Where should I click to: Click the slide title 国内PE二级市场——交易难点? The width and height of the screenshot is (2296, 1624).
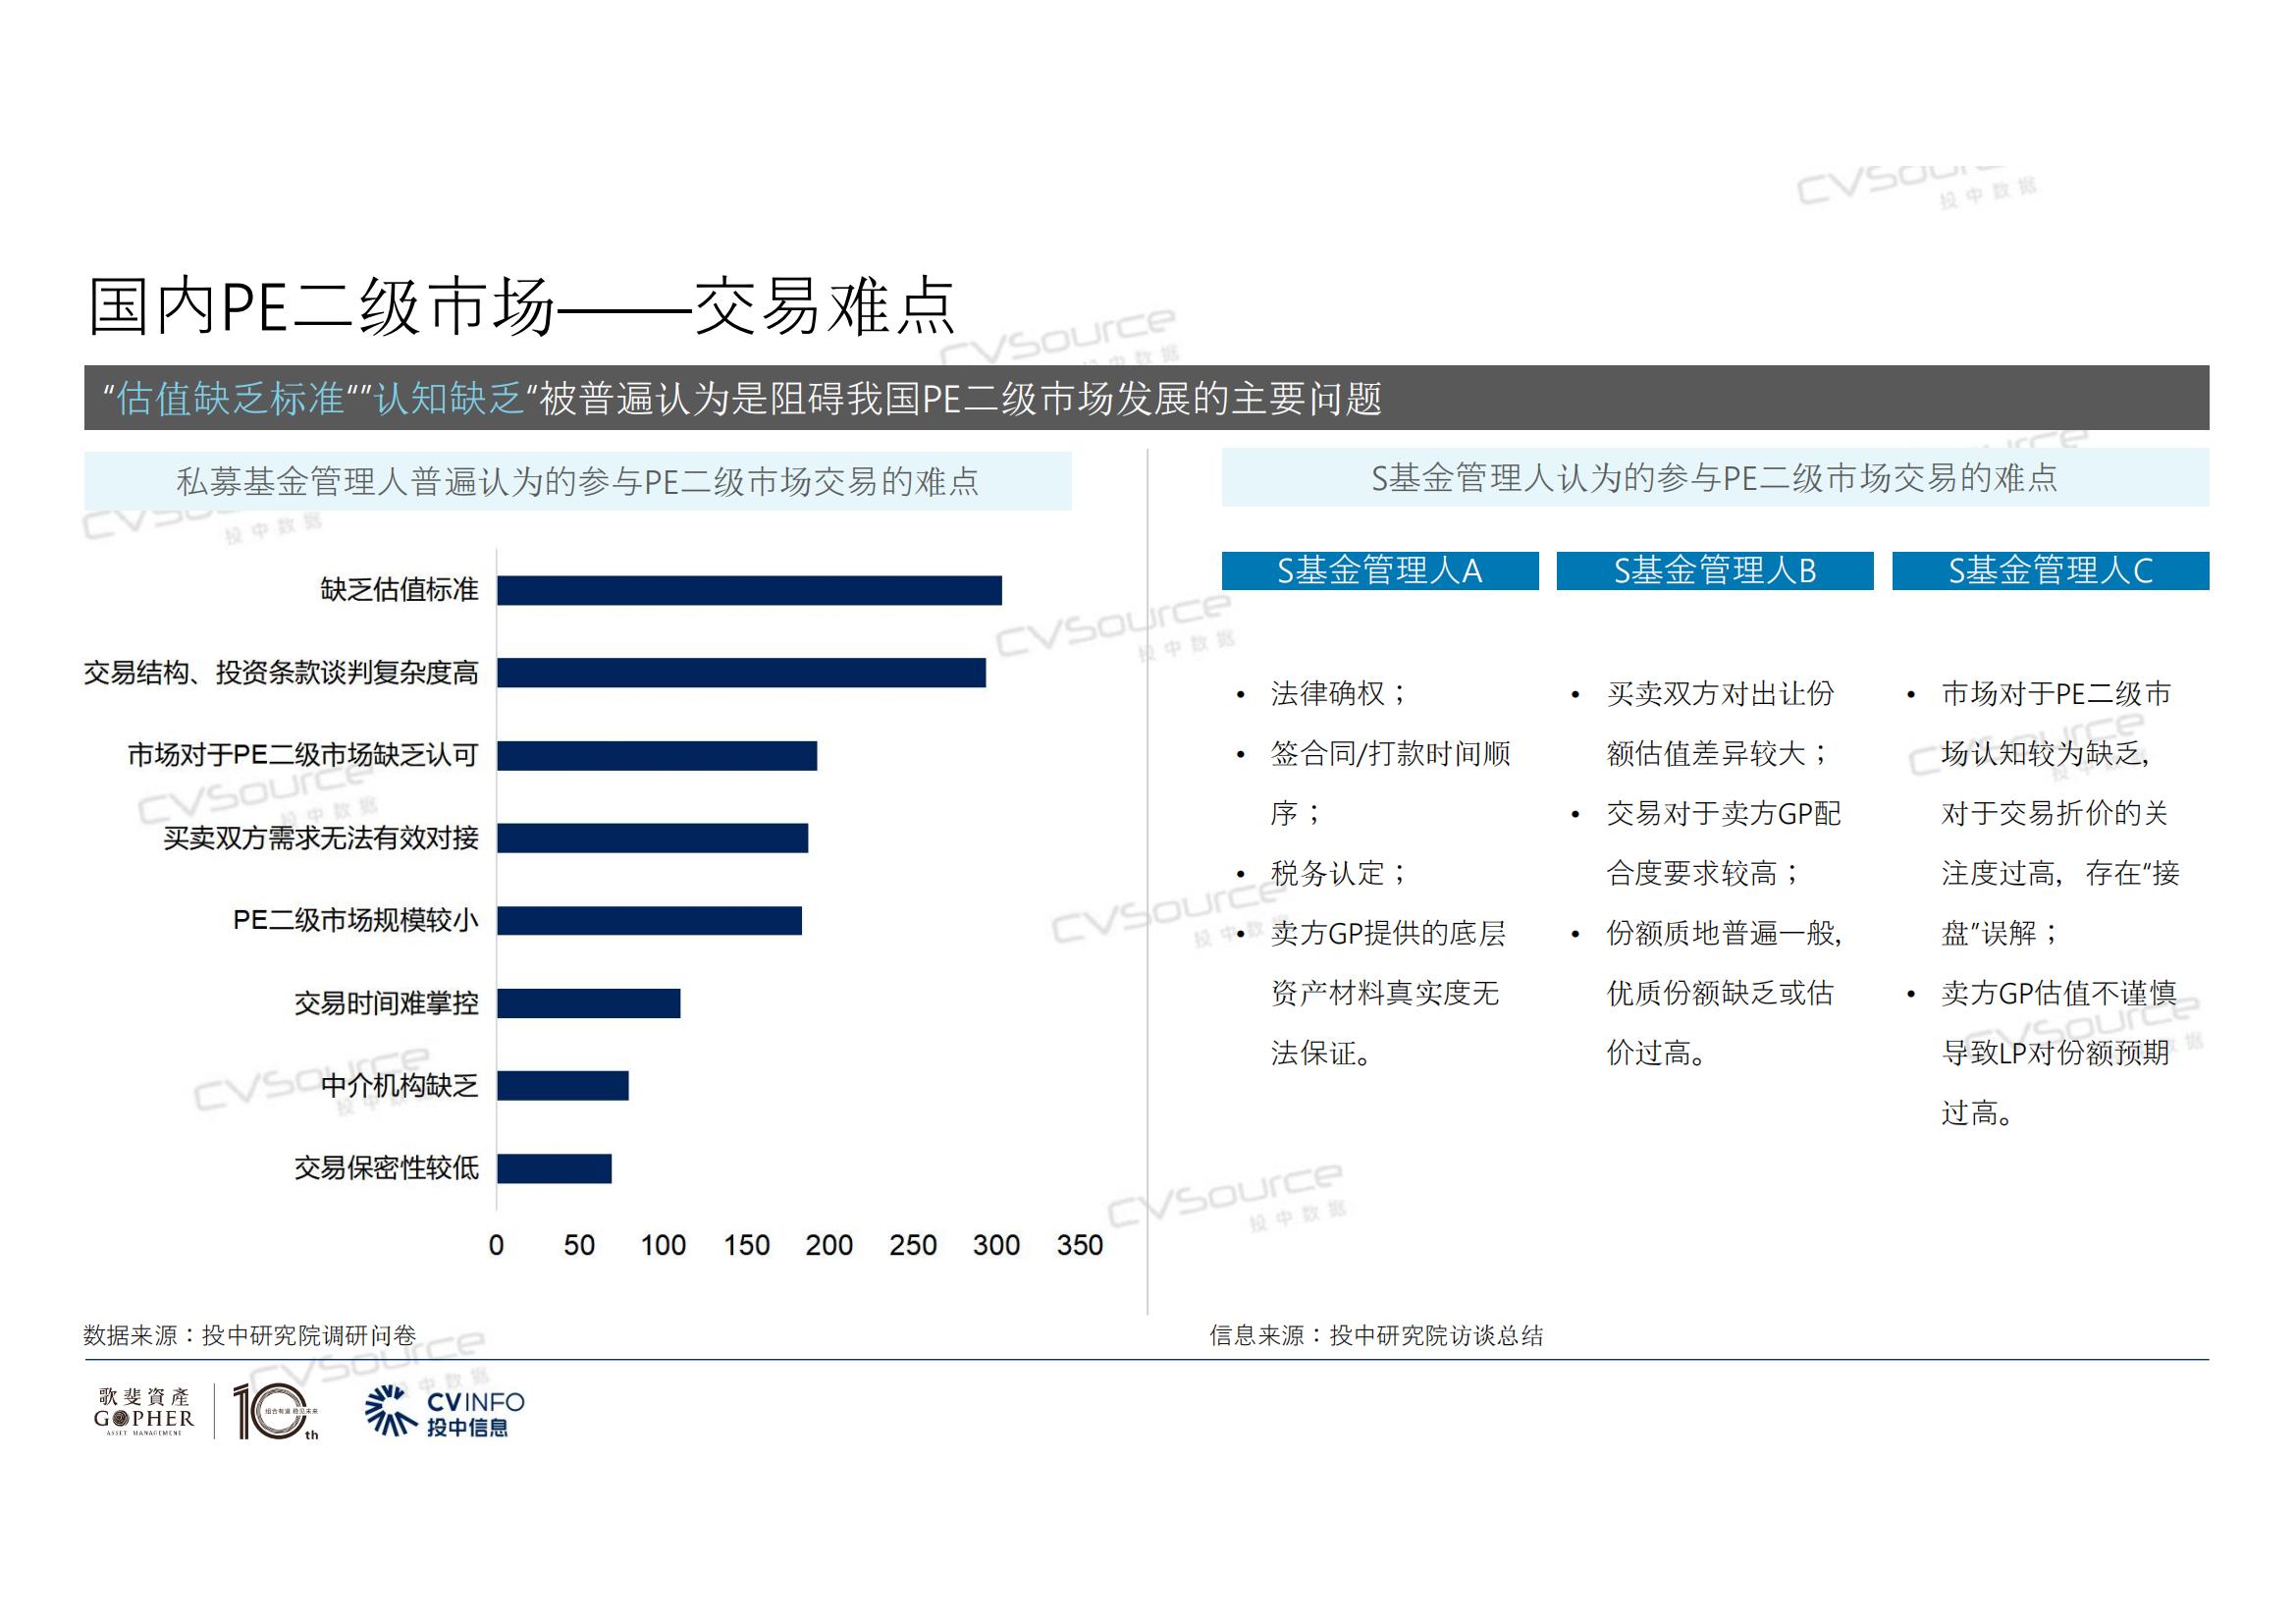click(522, 306)
